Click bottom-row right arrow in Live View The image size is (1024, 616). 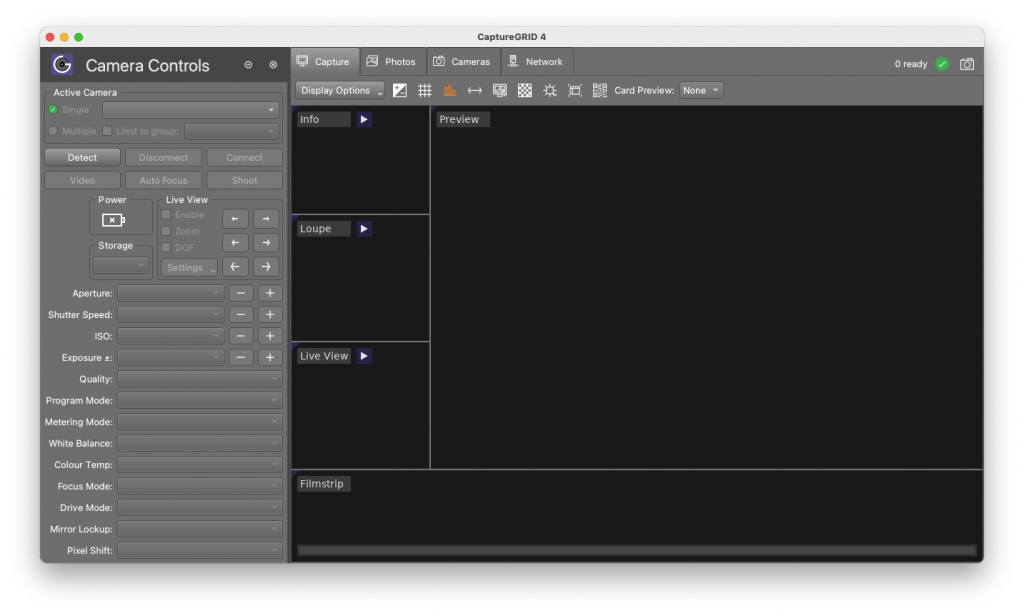pos(266,267)
